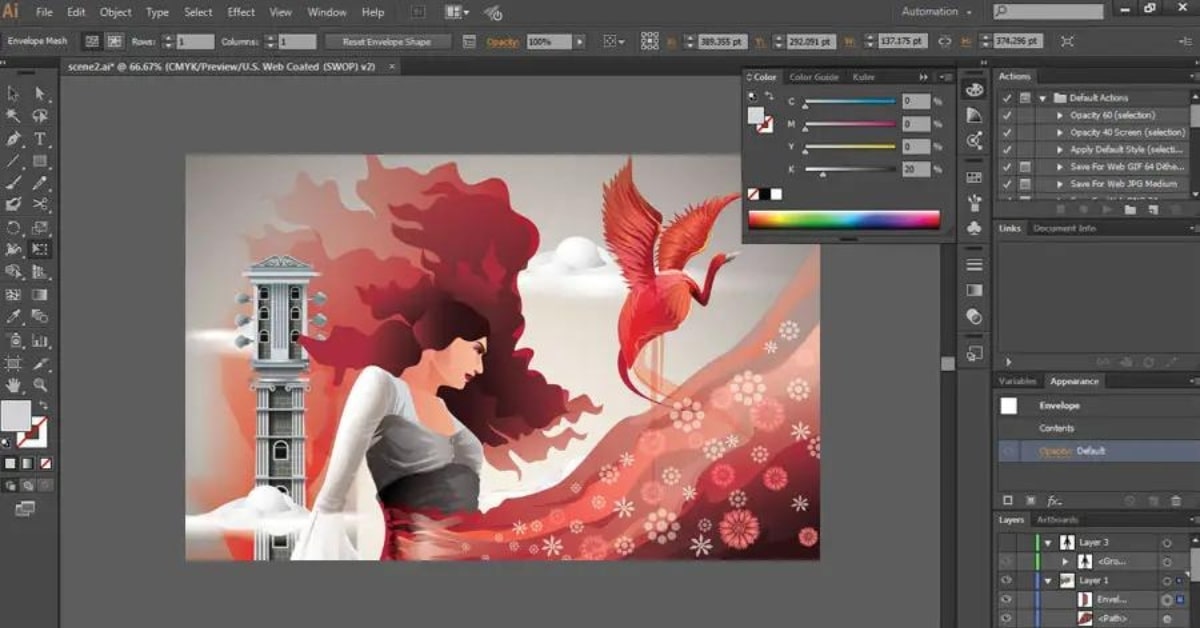This screenshot has width=1200, height=628.
Task: Open the Color panel dock icon
Action: point(974,89)
